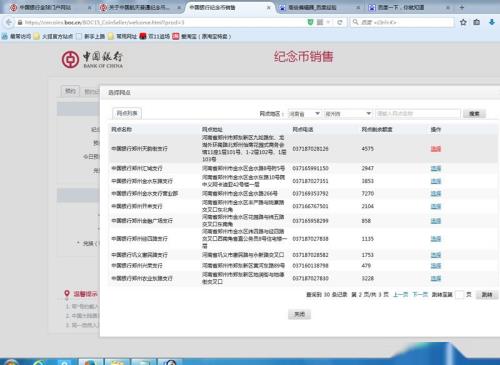Click phone number 037187028126
Screen dimensions: 500x365
pos(310,149)
